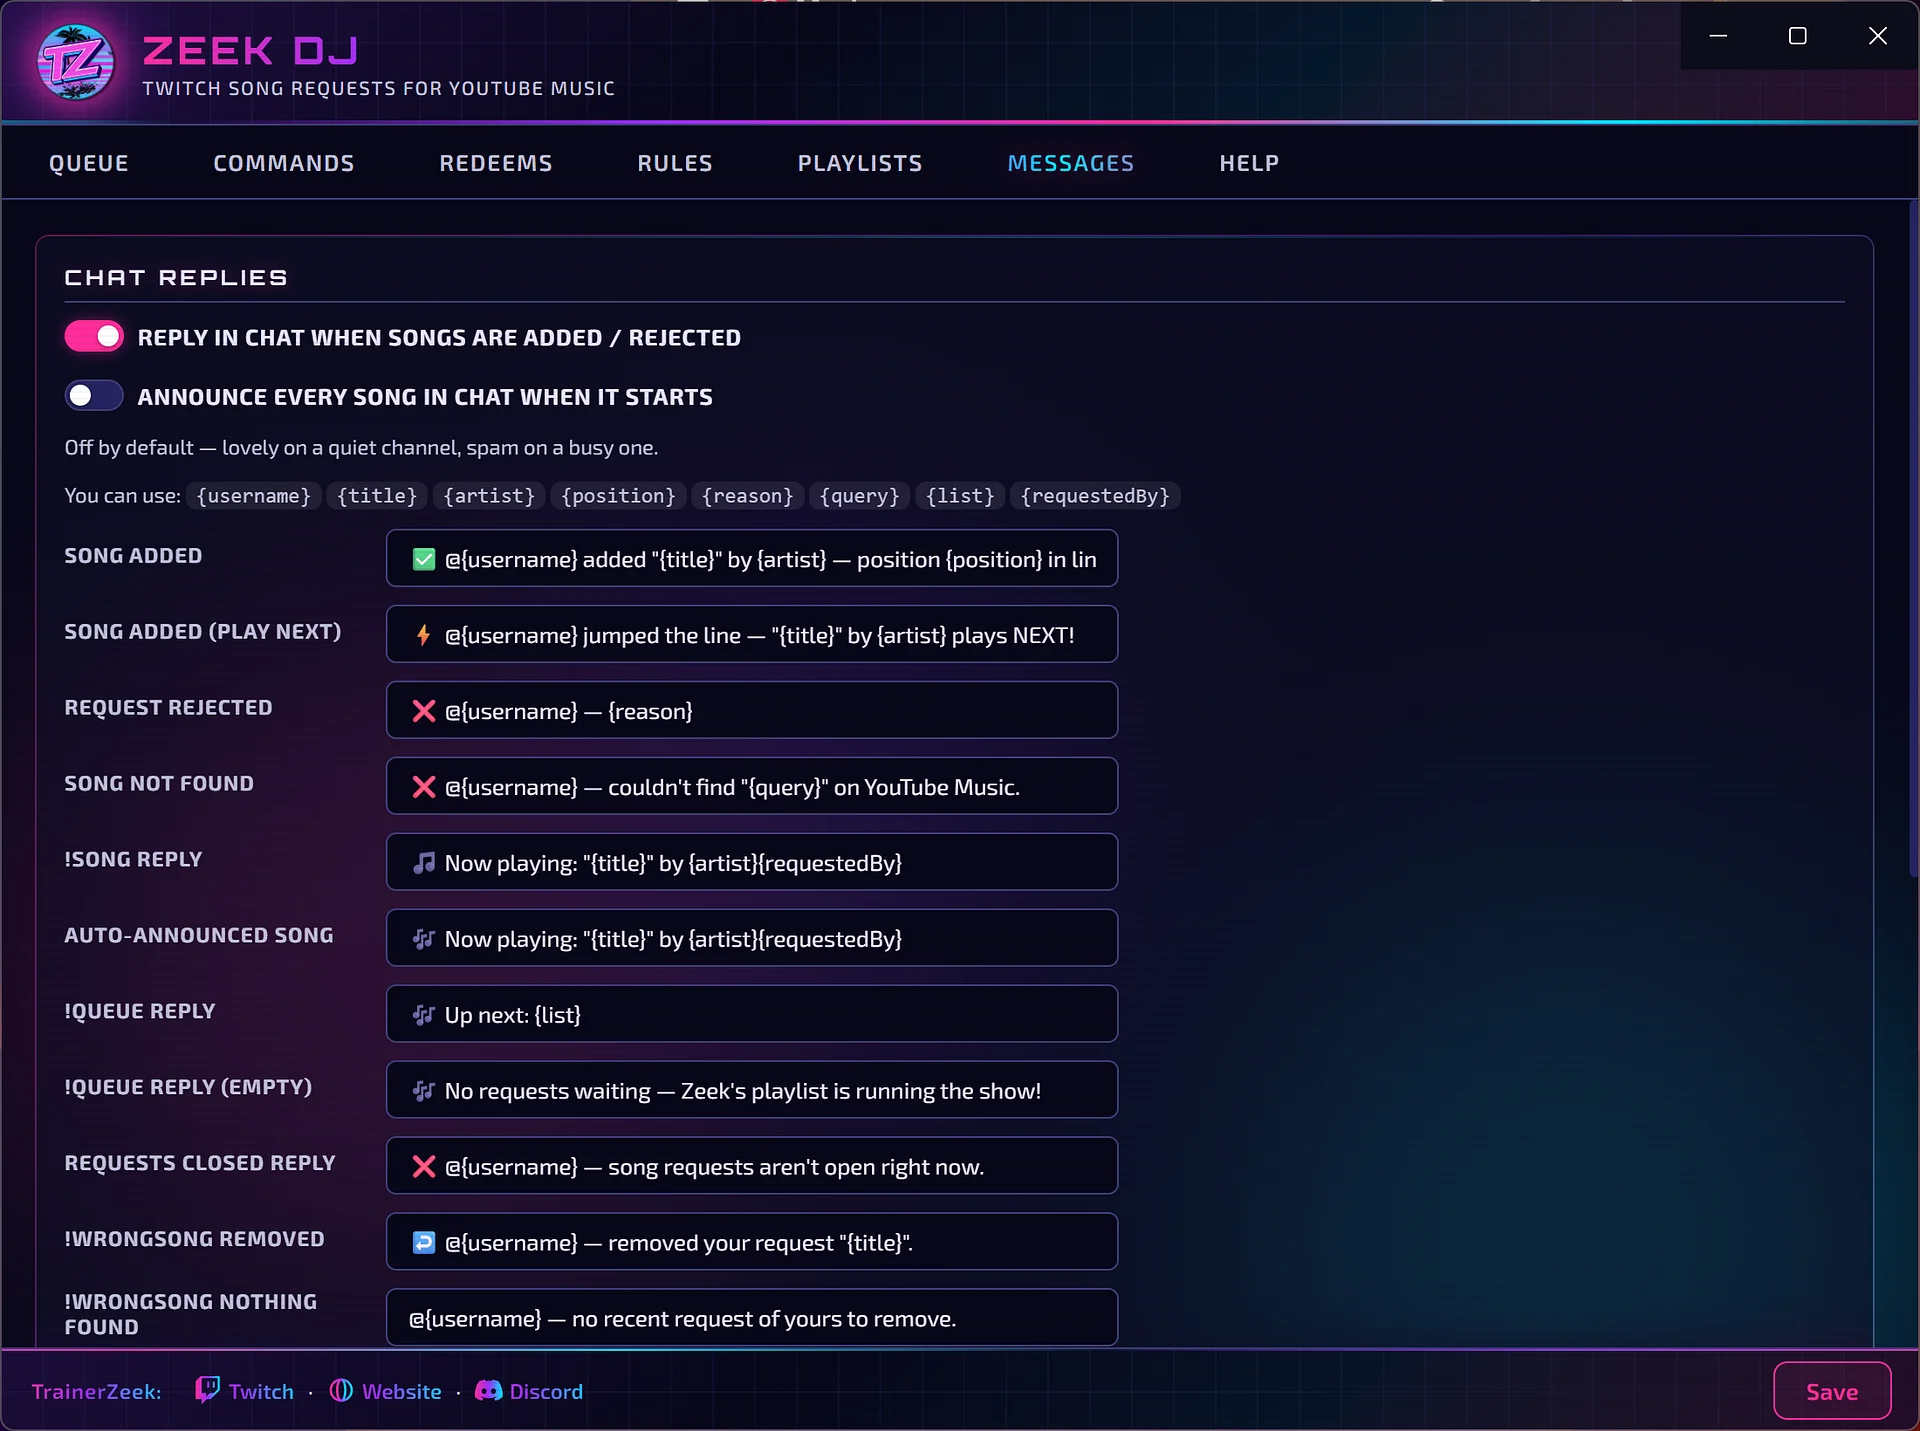Viewport: 1920px width, 1431px height.
Task: Open the Twitch link
Action: [x=261, y=1391]
